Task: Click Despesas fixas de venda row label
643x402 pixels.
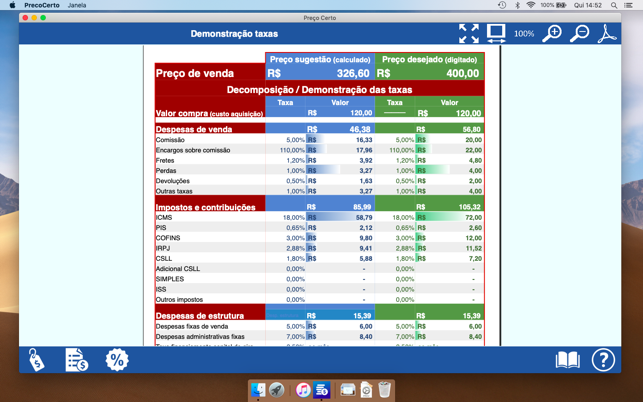Action: pos(192,327)
